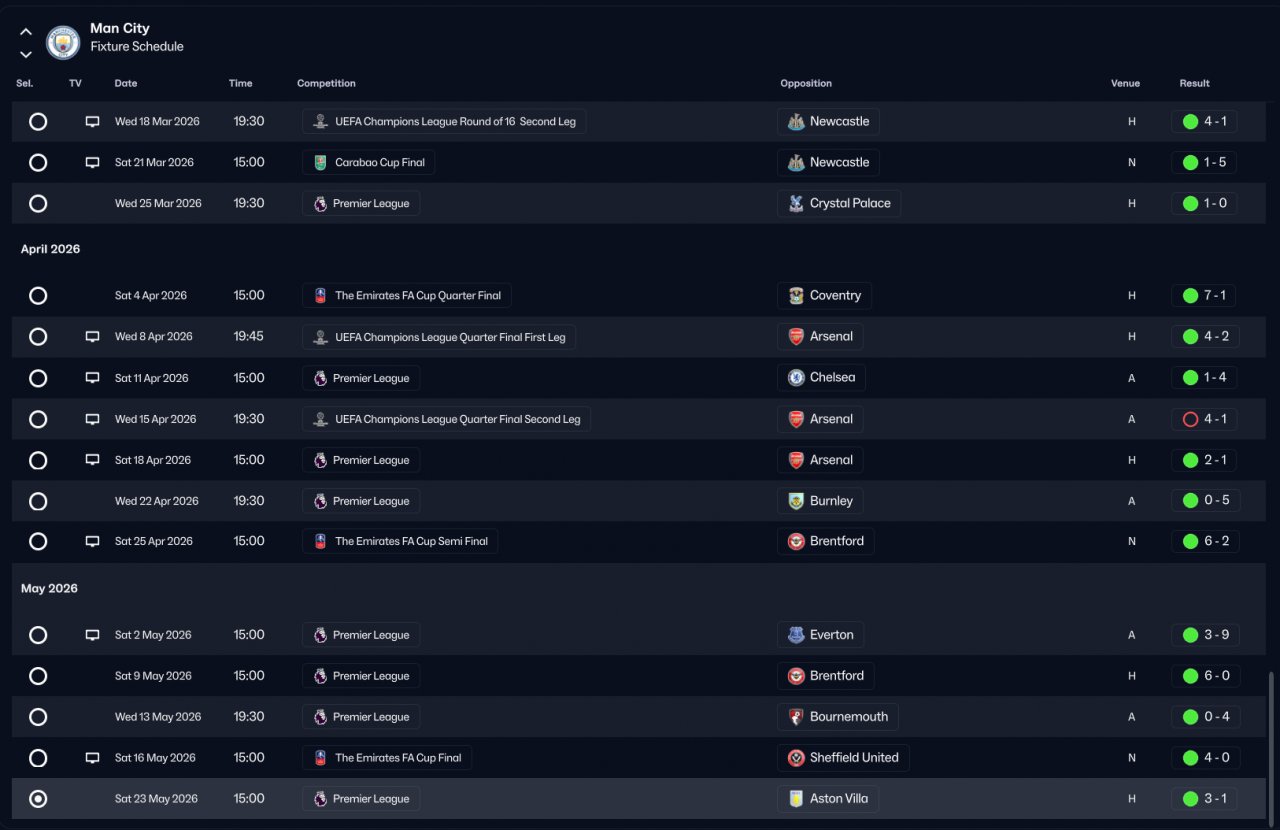Viewport: 1280px width, 830px height.
Task: Click the Everton club crest icon
Action: click(796, 635)
